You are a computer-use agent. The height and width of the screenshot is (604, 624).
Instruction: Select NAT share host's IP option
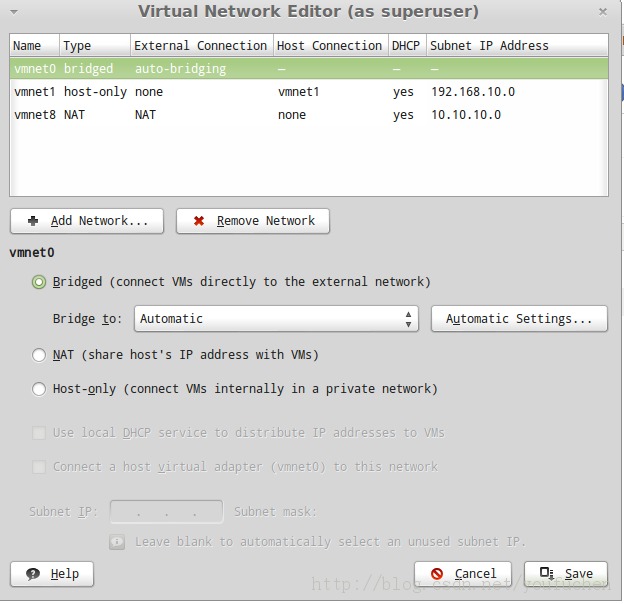39,355
